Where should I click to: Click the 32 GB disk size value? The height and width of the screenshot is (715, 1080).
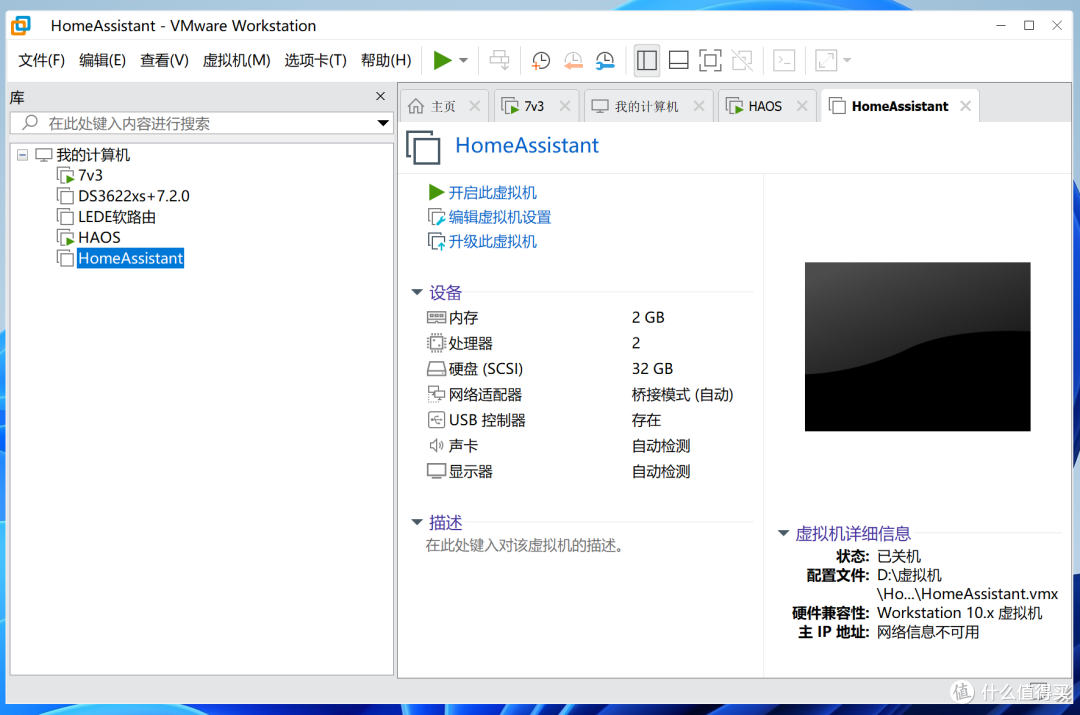652,369
